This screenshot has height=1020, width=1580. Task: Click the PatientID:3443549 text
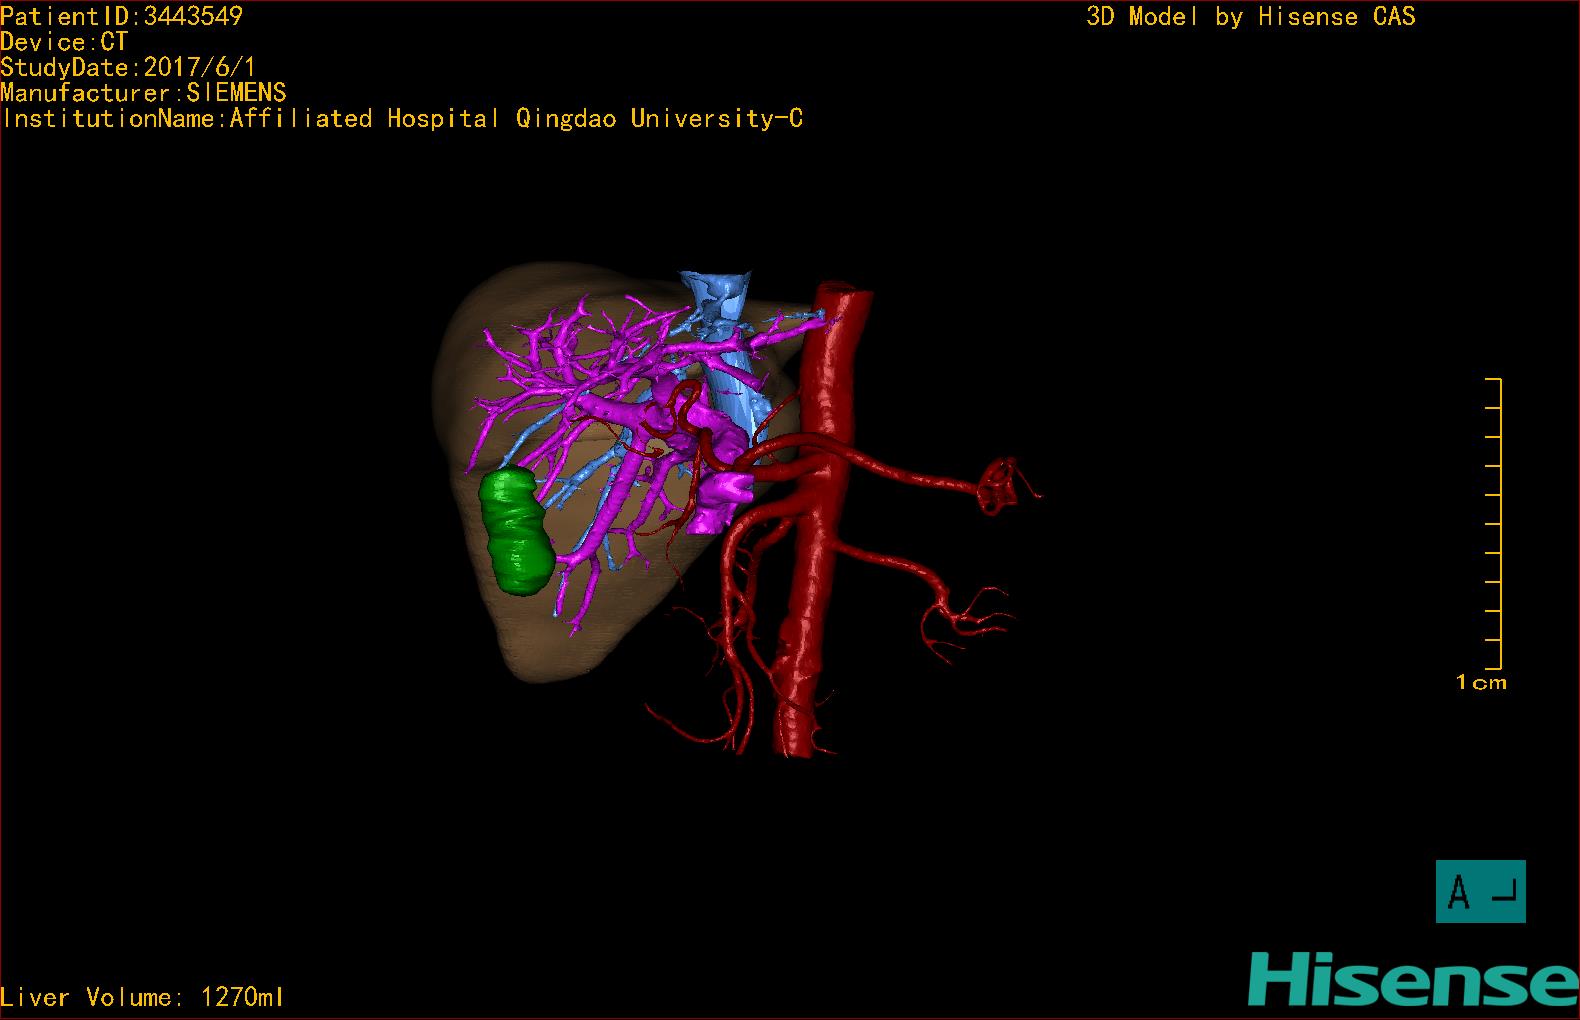[121, 16]
